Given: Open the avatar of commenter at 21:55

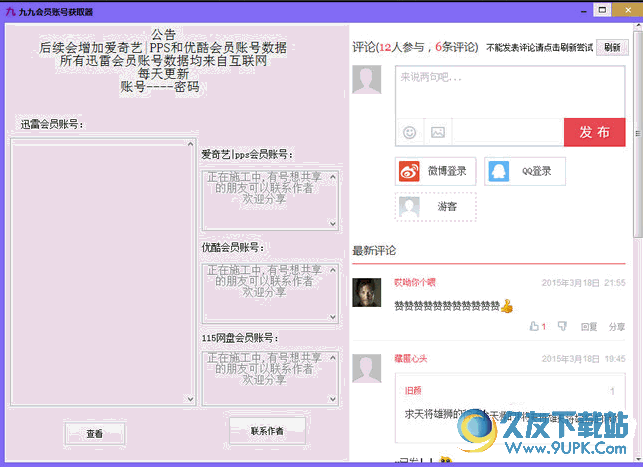Looking at the screenshot, I should 367,292.
